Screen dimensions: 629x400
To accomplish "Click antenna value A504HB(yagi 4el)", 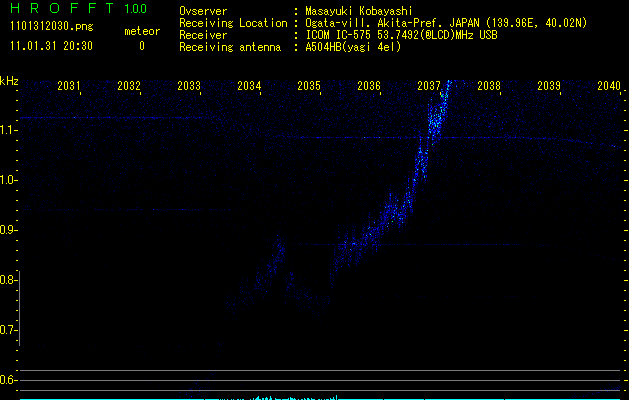I will [x=353, y=47].
